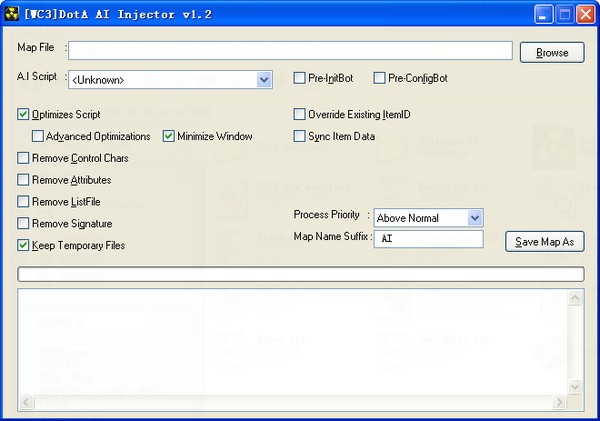This screenshot has height=421, width=600.
Task: Enable the Pre-InitBot checkbox
Action: point(299,78)
